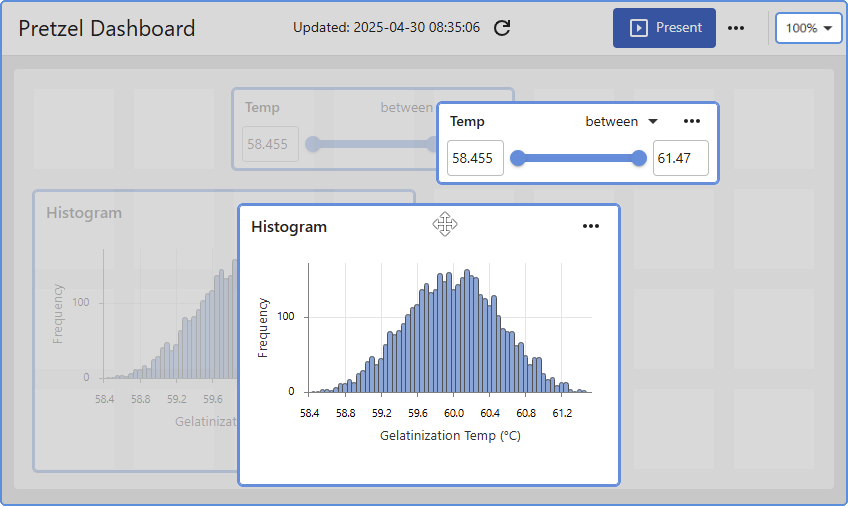Click the Frequency y-axis label on the active Histogram
Screen dimensions: 848x506
click(x=263, y=327)
